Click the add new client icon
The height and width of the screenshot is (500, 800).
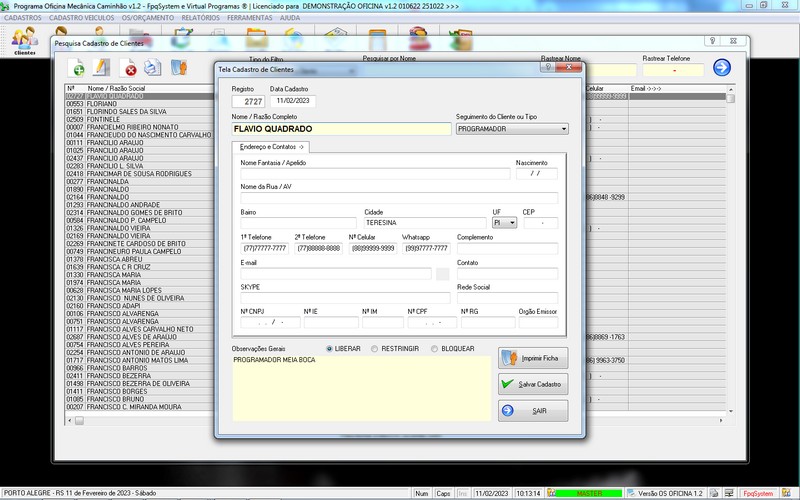click(77, 68)
